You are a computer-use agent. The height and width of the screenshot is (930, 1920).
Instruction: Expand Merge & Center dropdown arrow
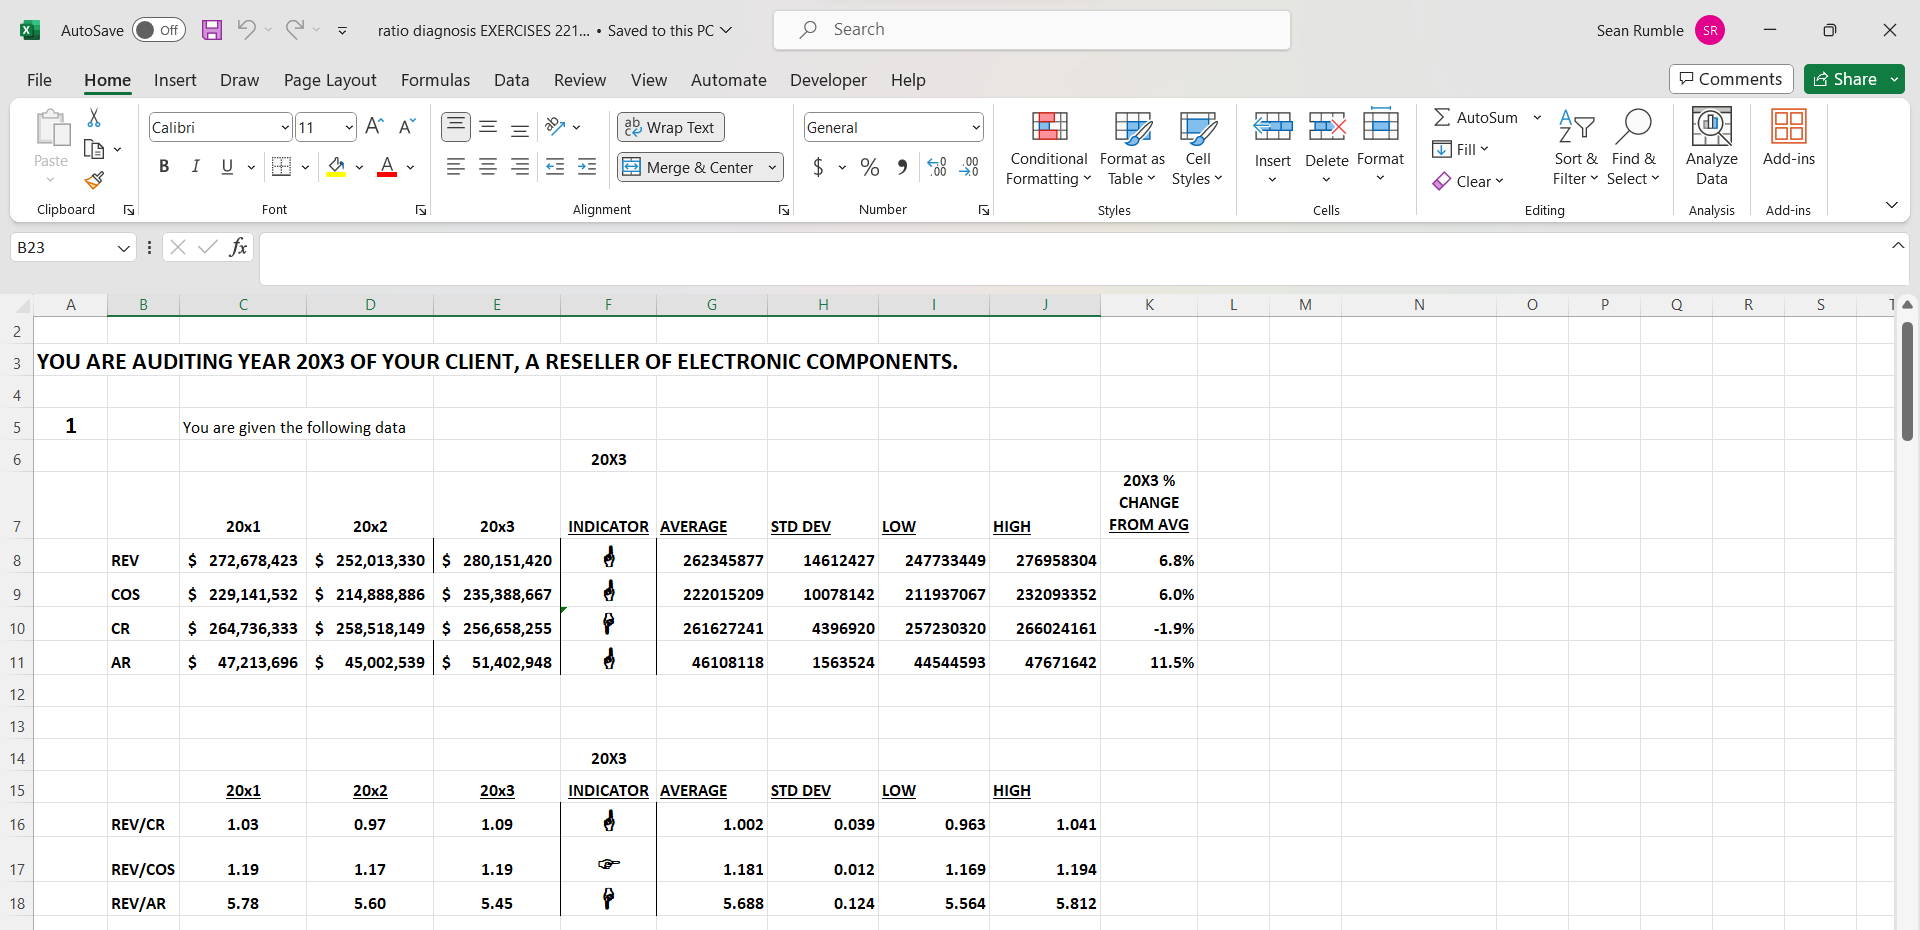[773, 168]
